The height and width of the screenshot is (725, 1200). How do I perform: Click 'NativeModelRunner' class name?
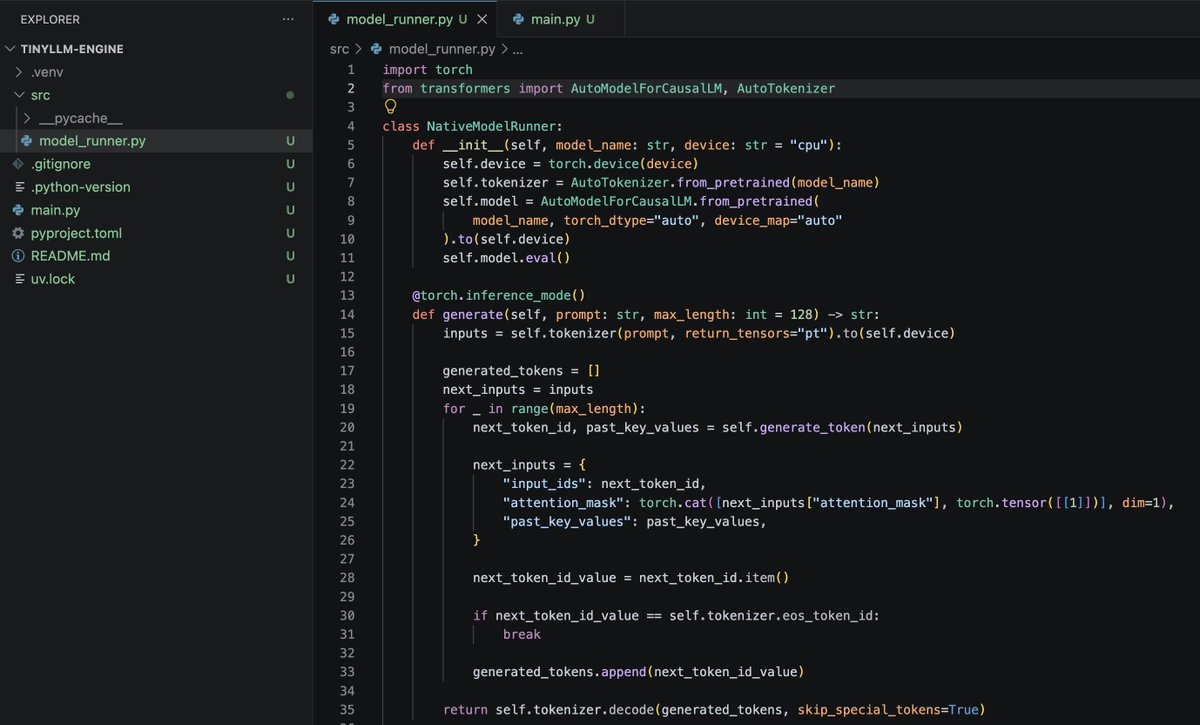492,126
